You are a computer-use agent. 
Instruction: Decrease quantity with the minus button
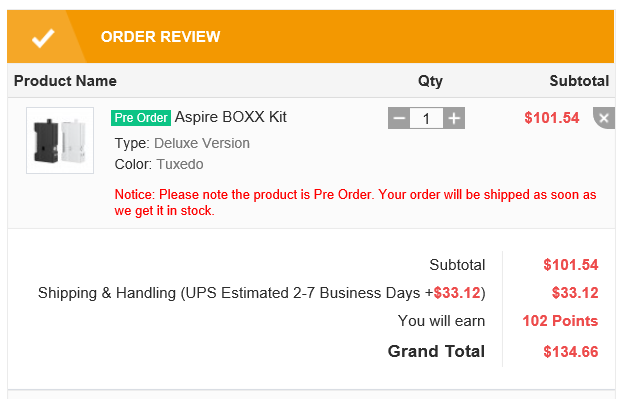pyautogui.click(x=399, y=118)
